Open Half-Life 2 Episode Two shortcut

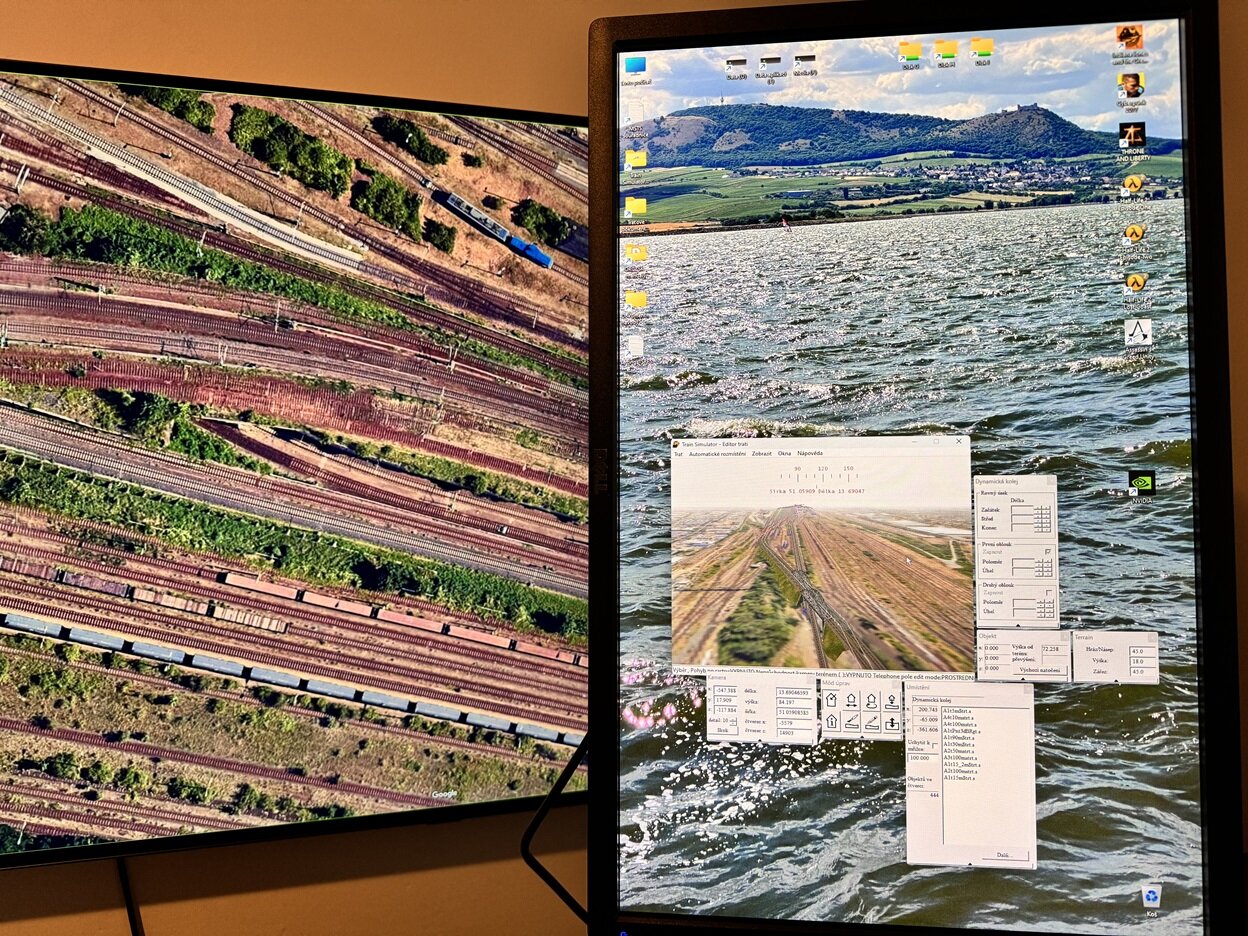coord(1134,240)
